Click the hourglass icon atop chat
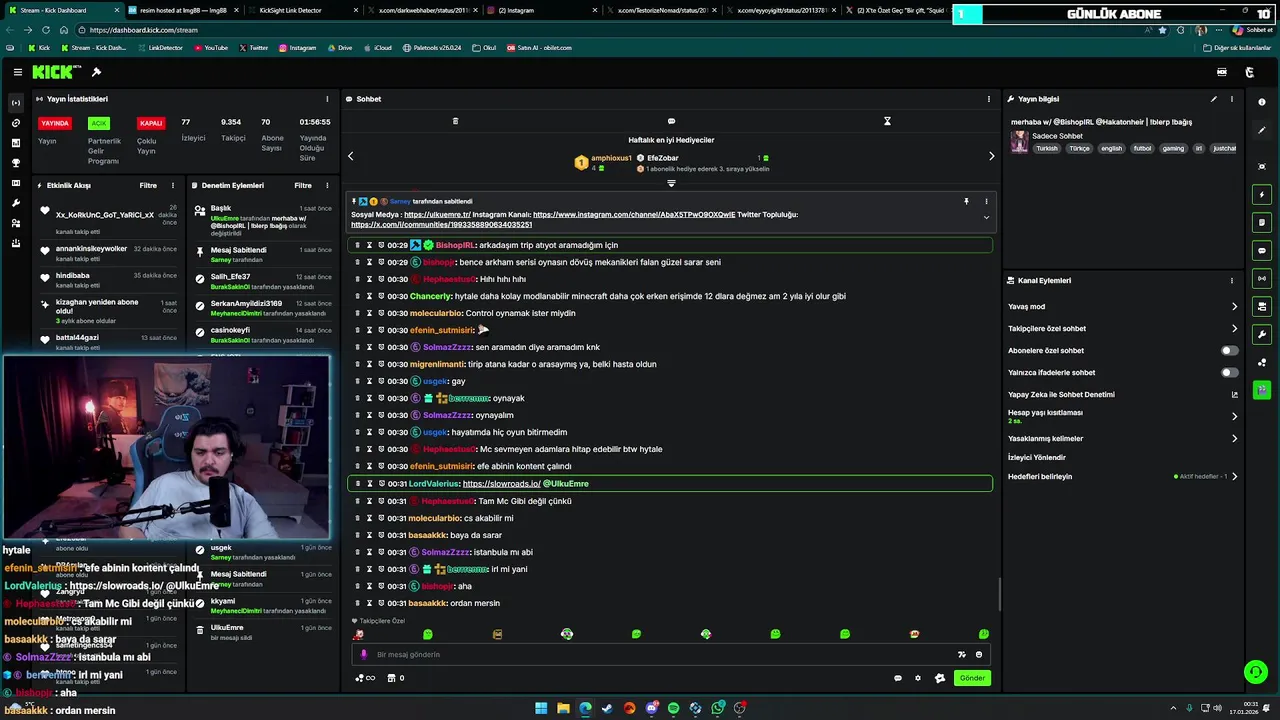The width and height of the screenshot is (1280, 720). click(x=887, y=121)
